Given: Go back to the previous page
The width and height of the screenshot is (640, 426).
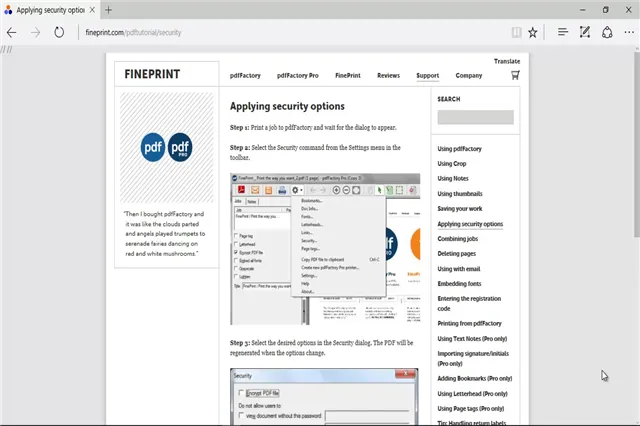Looking at the screenshot, I should click(11, 32).
